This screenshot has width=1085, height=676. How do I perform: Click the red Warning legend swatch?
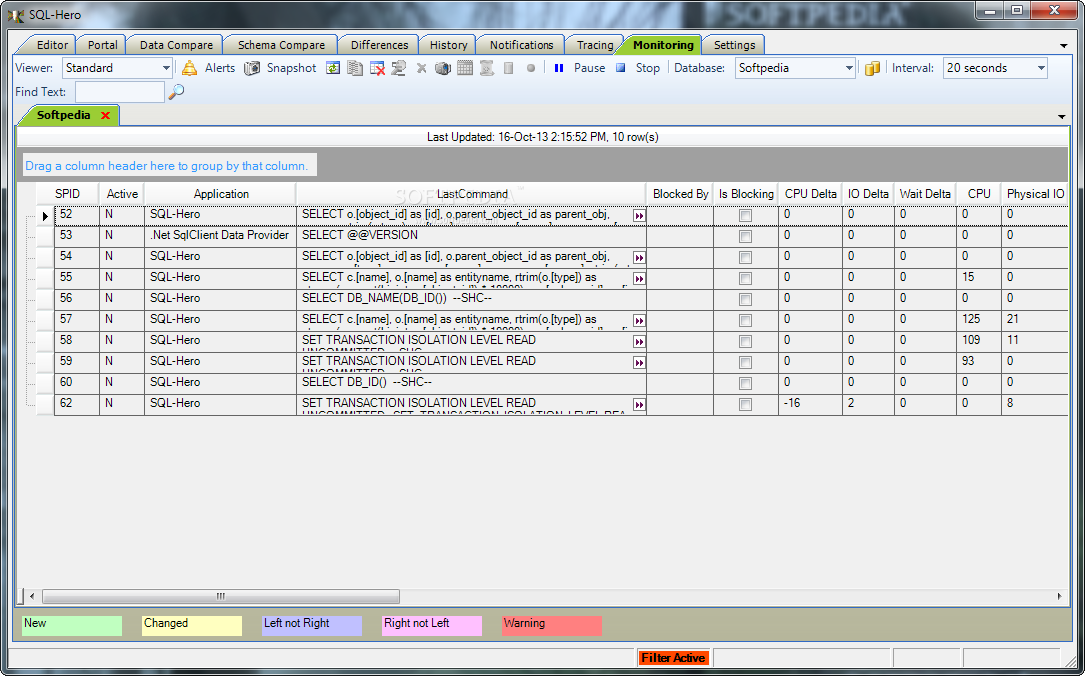(551, 625)
